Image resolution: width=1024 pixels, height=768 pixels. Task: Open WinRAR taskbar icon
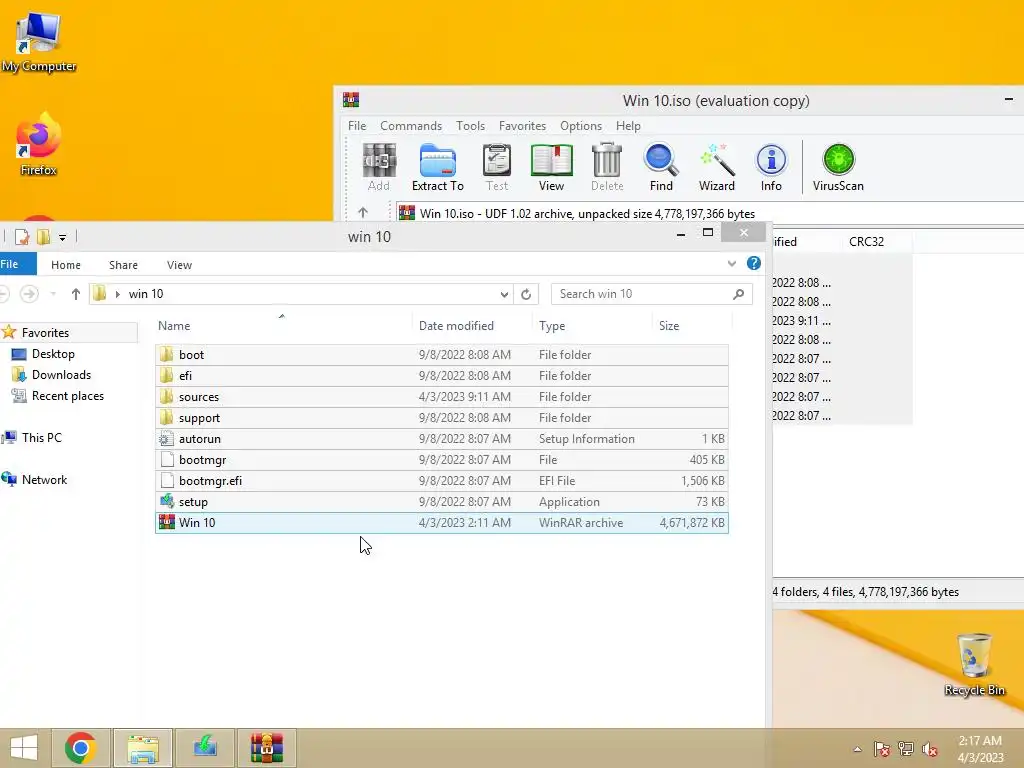coord(266,748)
